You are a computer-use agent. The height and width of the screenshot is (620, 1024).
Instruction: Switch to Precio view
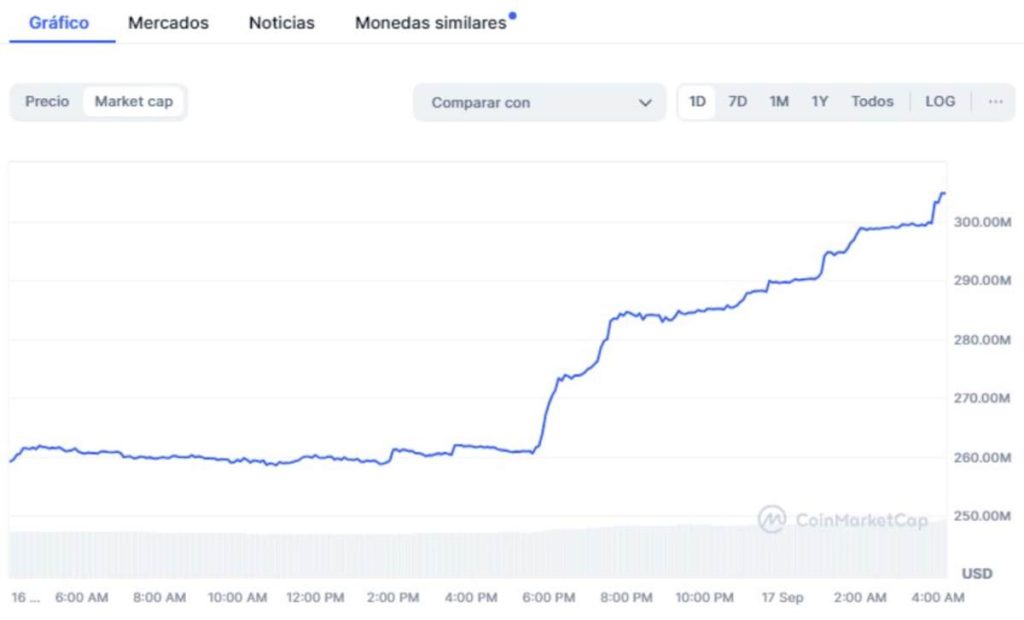pos(46,101)
